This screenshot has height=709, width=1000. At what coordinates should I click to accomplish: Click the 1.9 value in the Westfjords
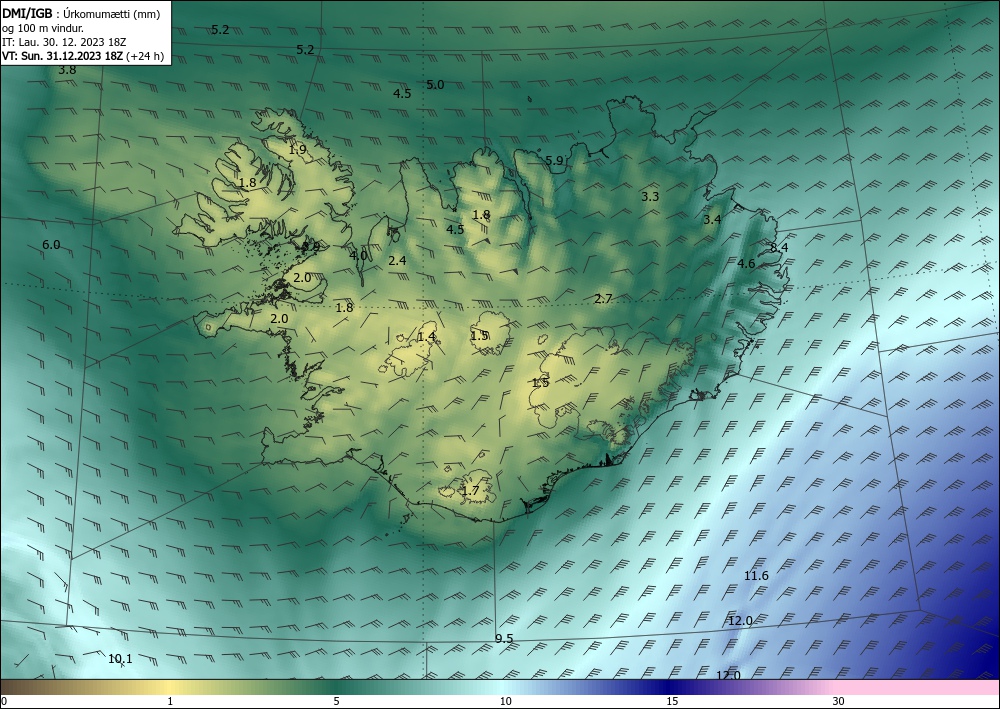pos(297,150)
